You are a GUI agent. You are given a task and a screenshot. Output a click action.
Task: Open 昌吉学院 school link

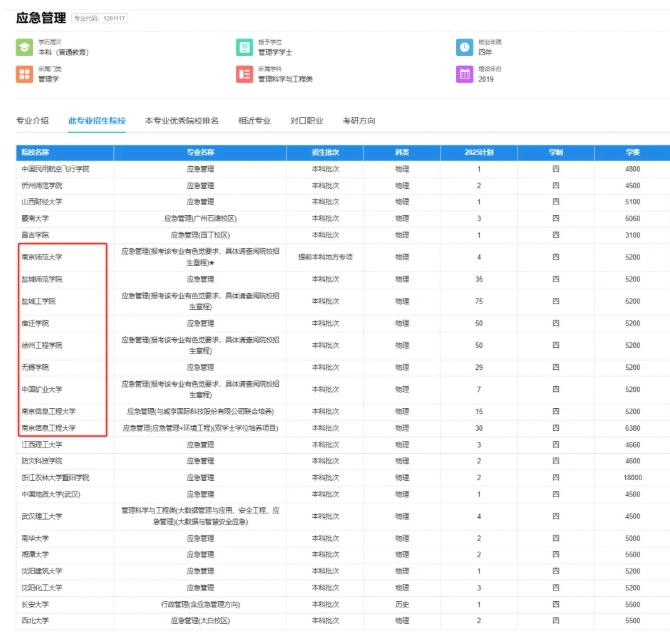(x=35, y=235)
